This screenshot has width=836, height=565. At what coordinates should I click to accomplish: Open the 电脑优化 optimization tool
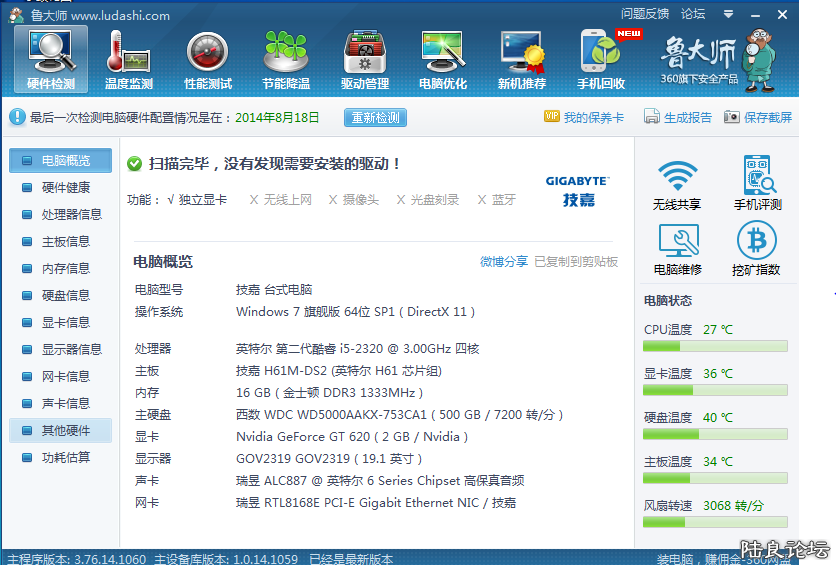tap(443, 59)
